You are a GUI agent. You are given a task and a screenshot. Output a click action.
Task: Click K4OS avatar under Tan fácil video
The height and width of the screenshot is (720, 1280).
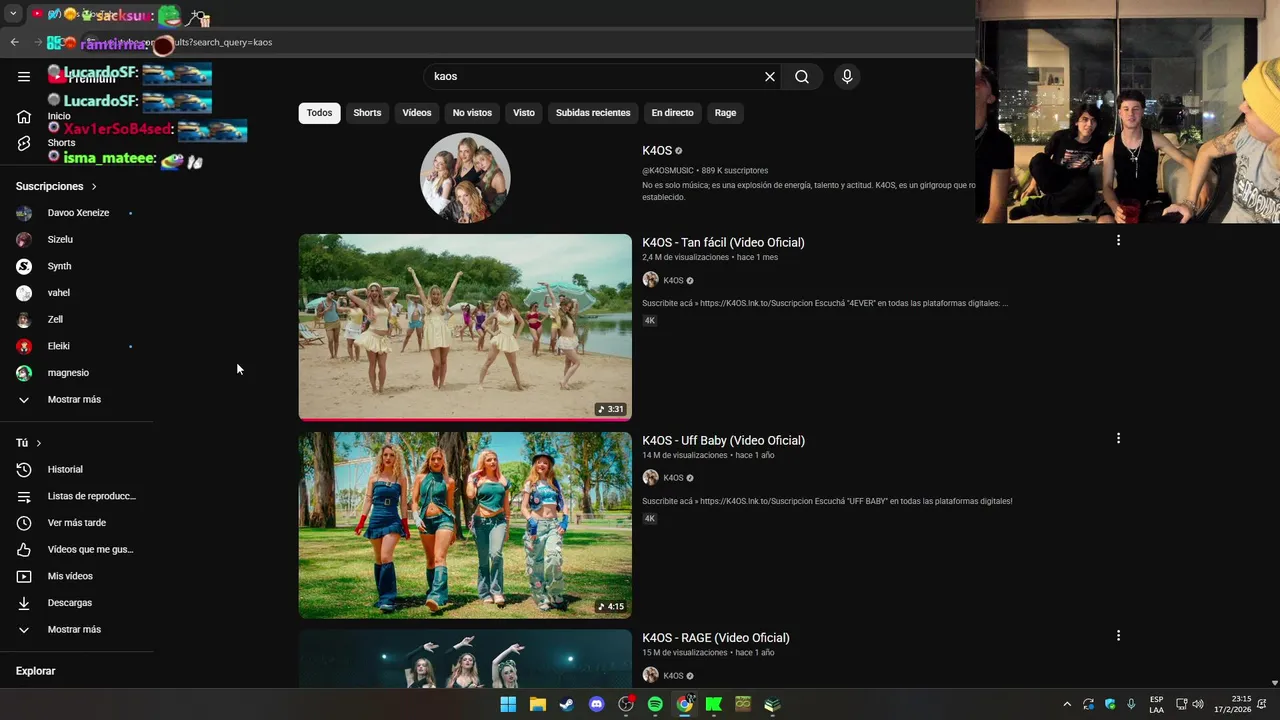tap(650, 280)
